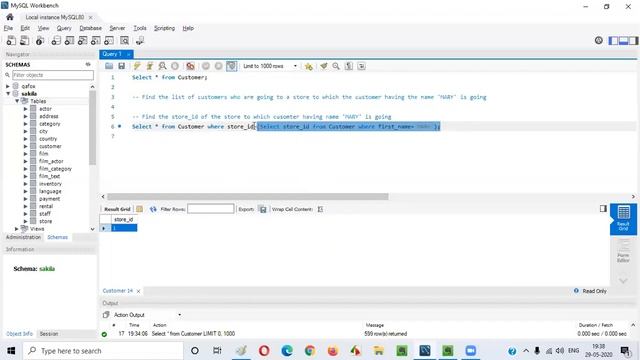Image resolution: width=640 pixels, height=360 pixels.
Task: Expand the payment table node
Action: 26,199
